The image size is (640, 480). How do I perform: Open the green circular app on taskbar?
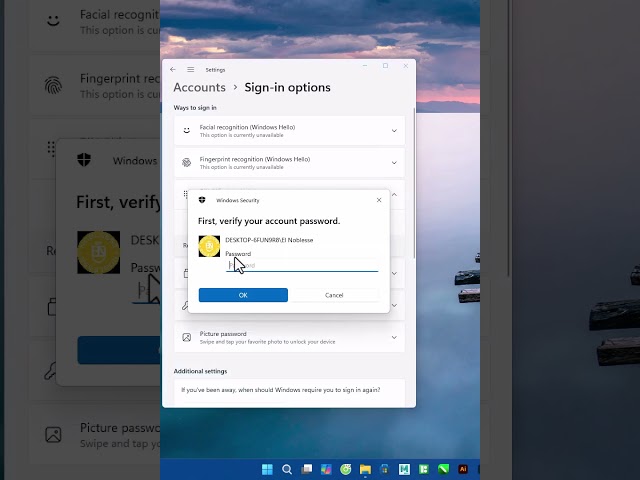point(346,469)
